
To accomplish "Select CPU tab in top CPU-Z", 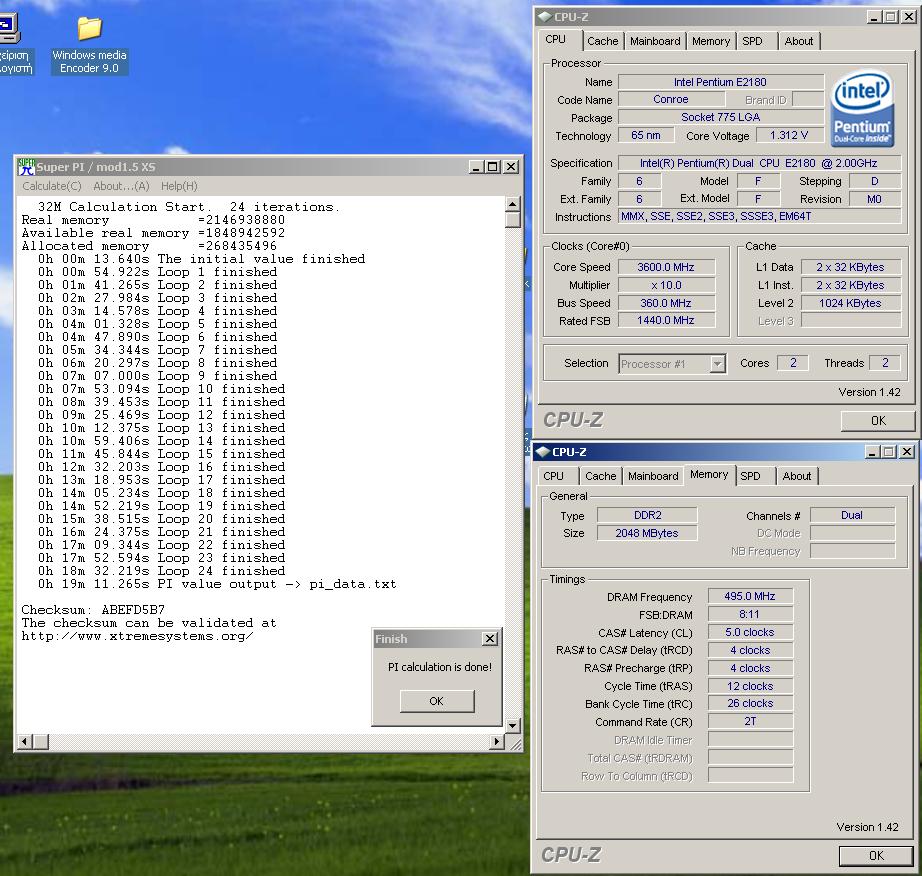I will (x=556, y=39).
